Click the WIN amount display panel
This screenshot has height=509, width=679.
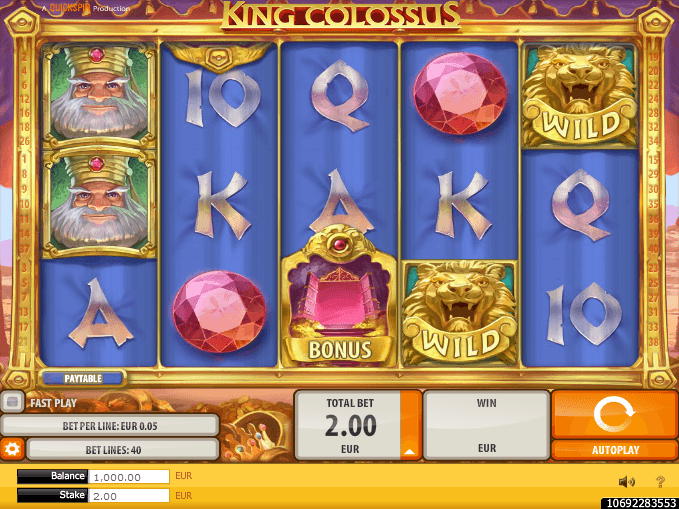pos(486,425)
